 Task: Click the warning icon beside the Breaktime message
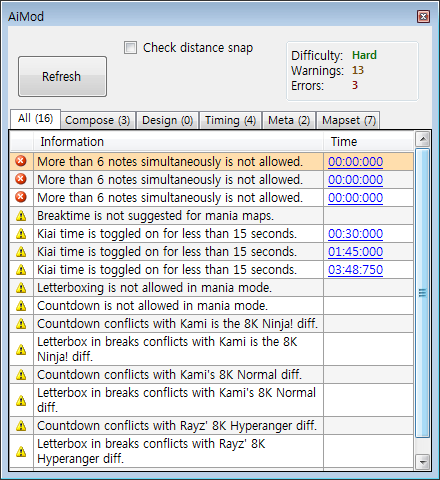21,216
